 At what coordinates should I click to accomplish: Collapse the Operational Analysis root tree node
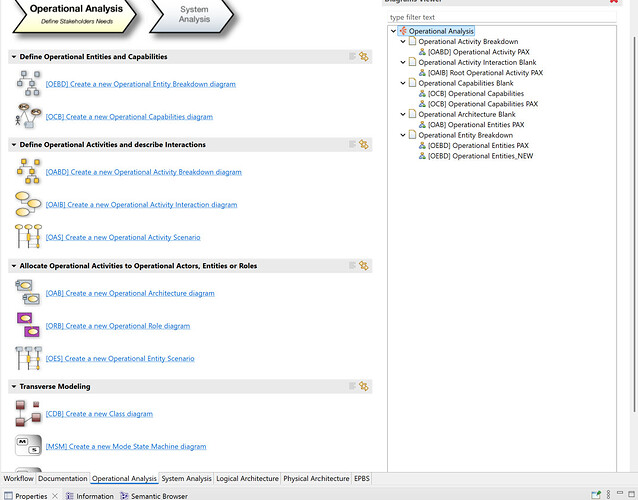393,31
